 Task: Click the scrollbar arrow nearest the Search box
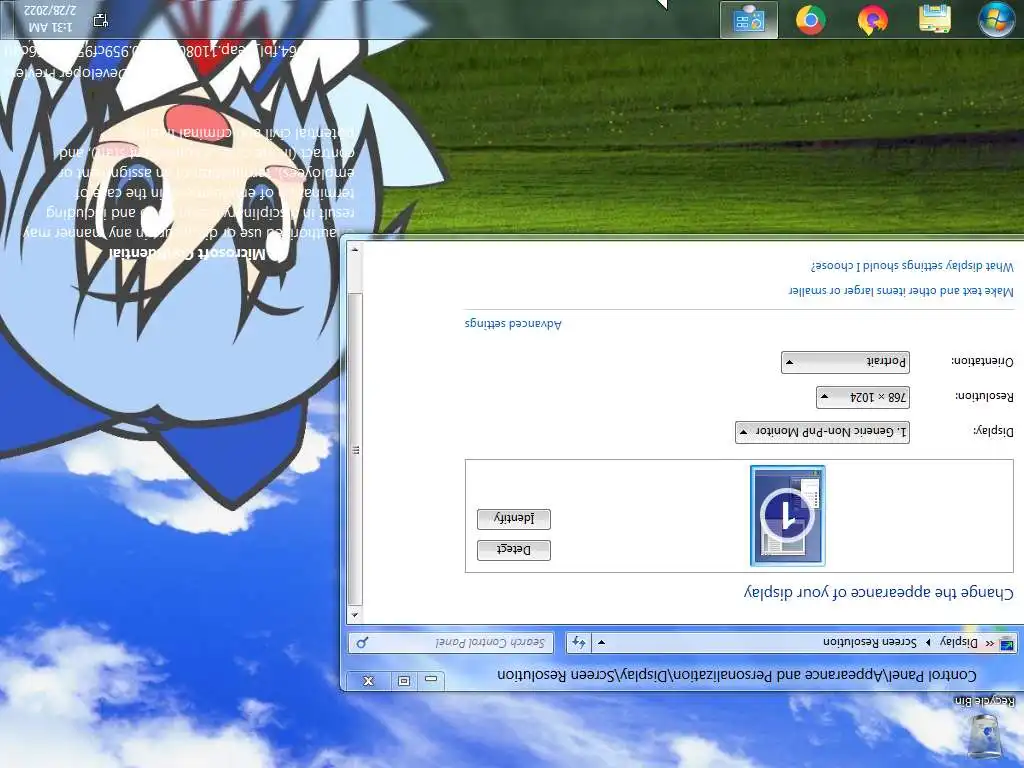(x=355, y=615)
